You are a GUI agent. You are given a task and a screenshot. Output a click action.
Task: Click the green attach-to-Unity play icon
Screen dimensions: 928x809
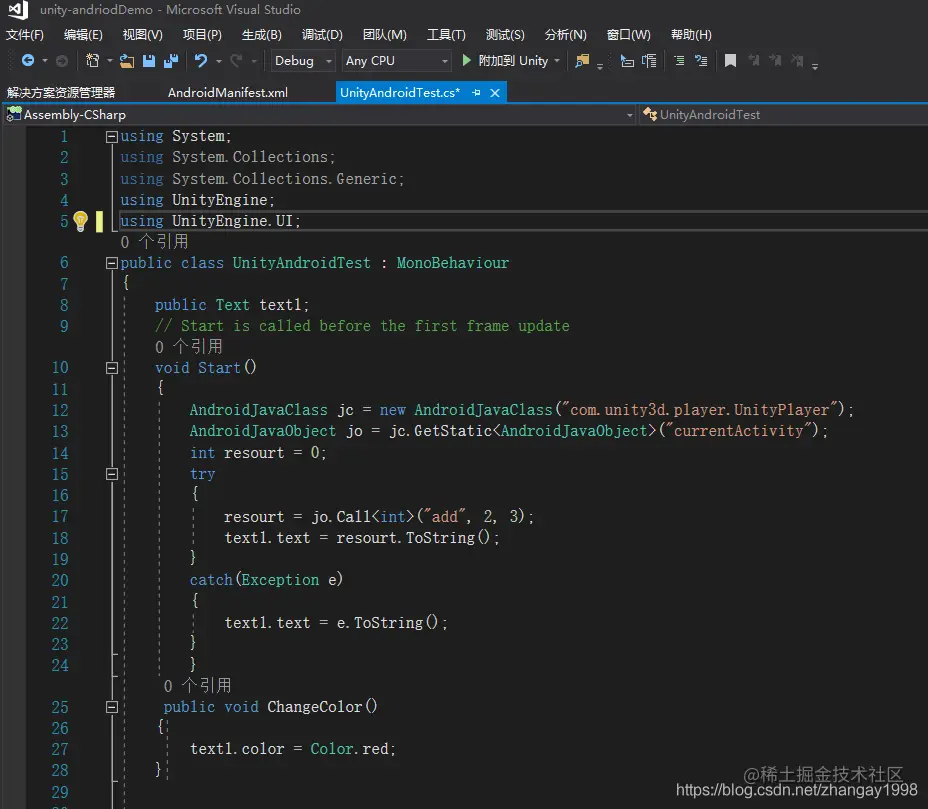[466, 60]
